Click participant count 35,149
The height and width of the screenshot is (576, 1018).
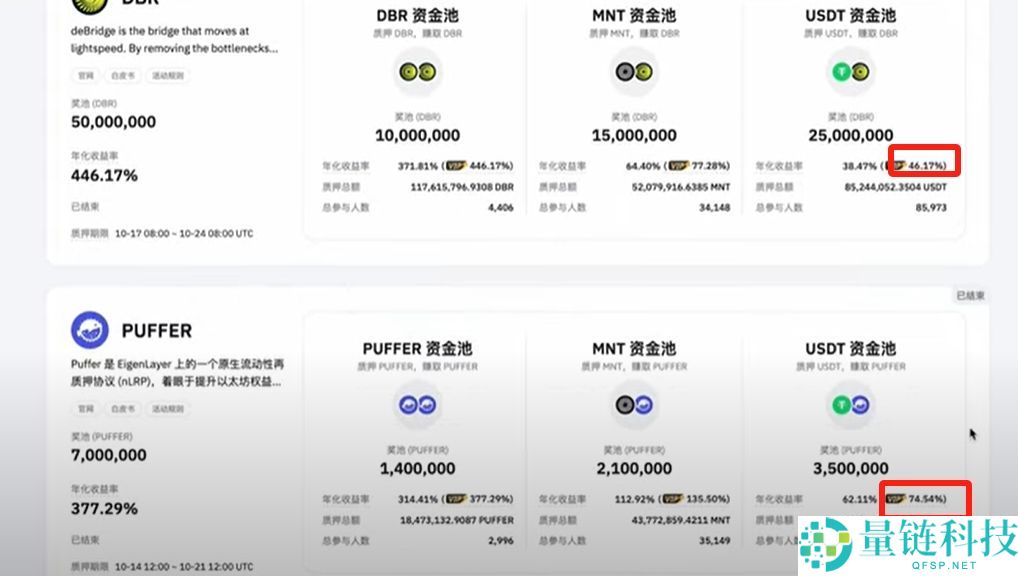pyautogui.click(x=714, y=541)
